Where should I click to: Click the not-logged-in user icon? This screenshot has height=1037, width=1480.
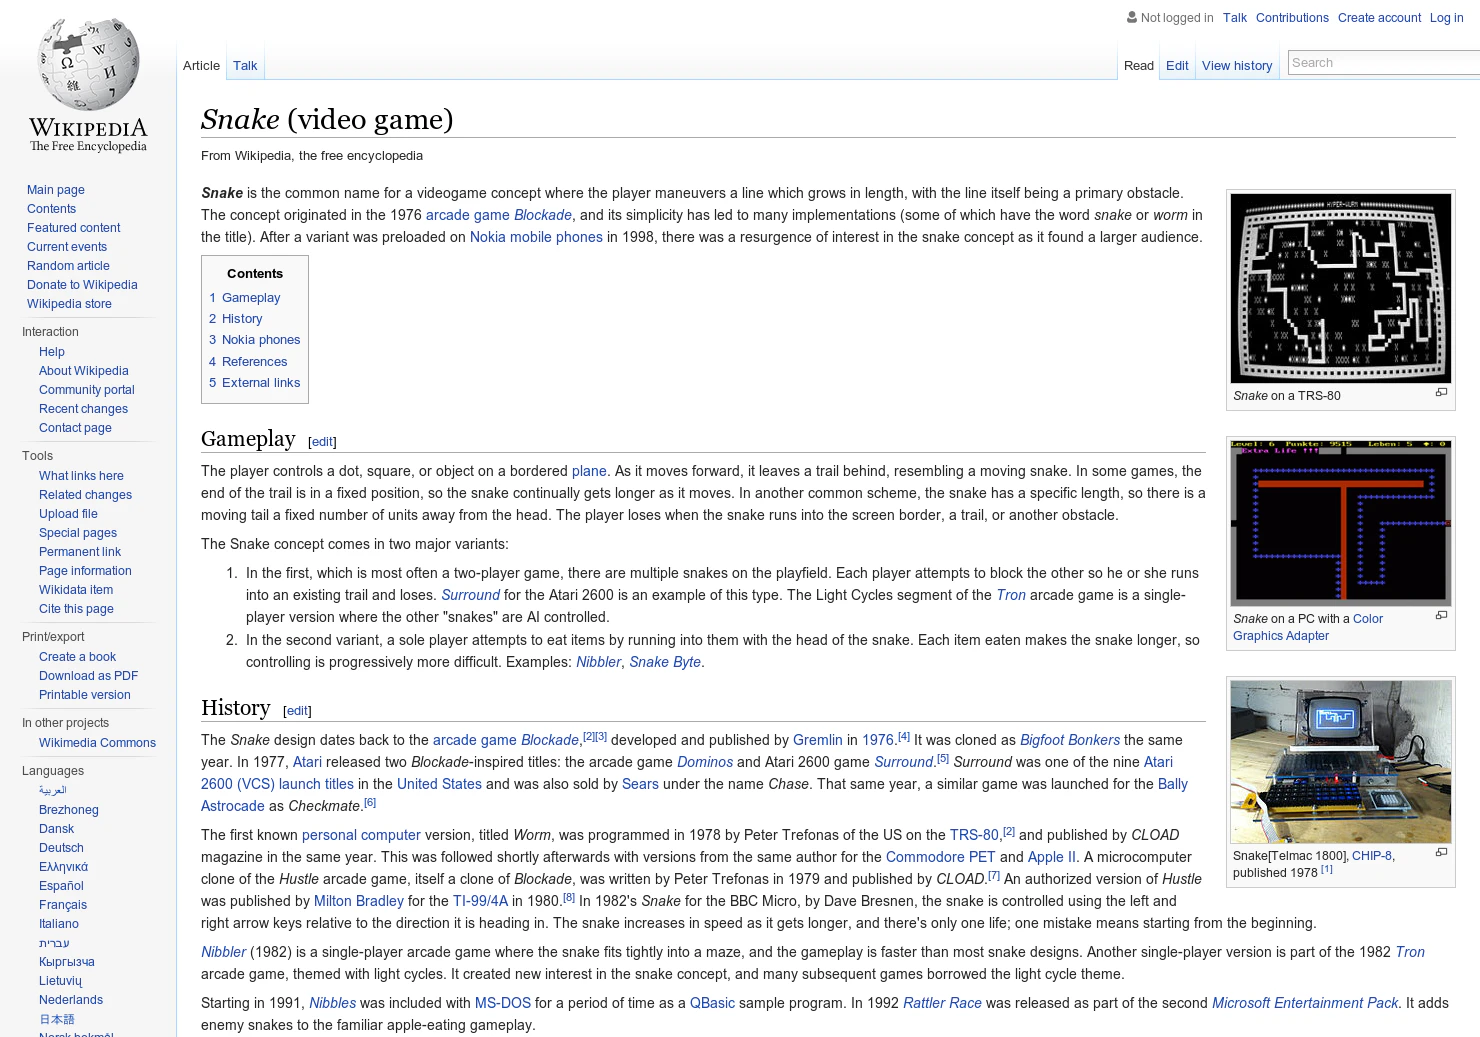[x=1132, y=17]
